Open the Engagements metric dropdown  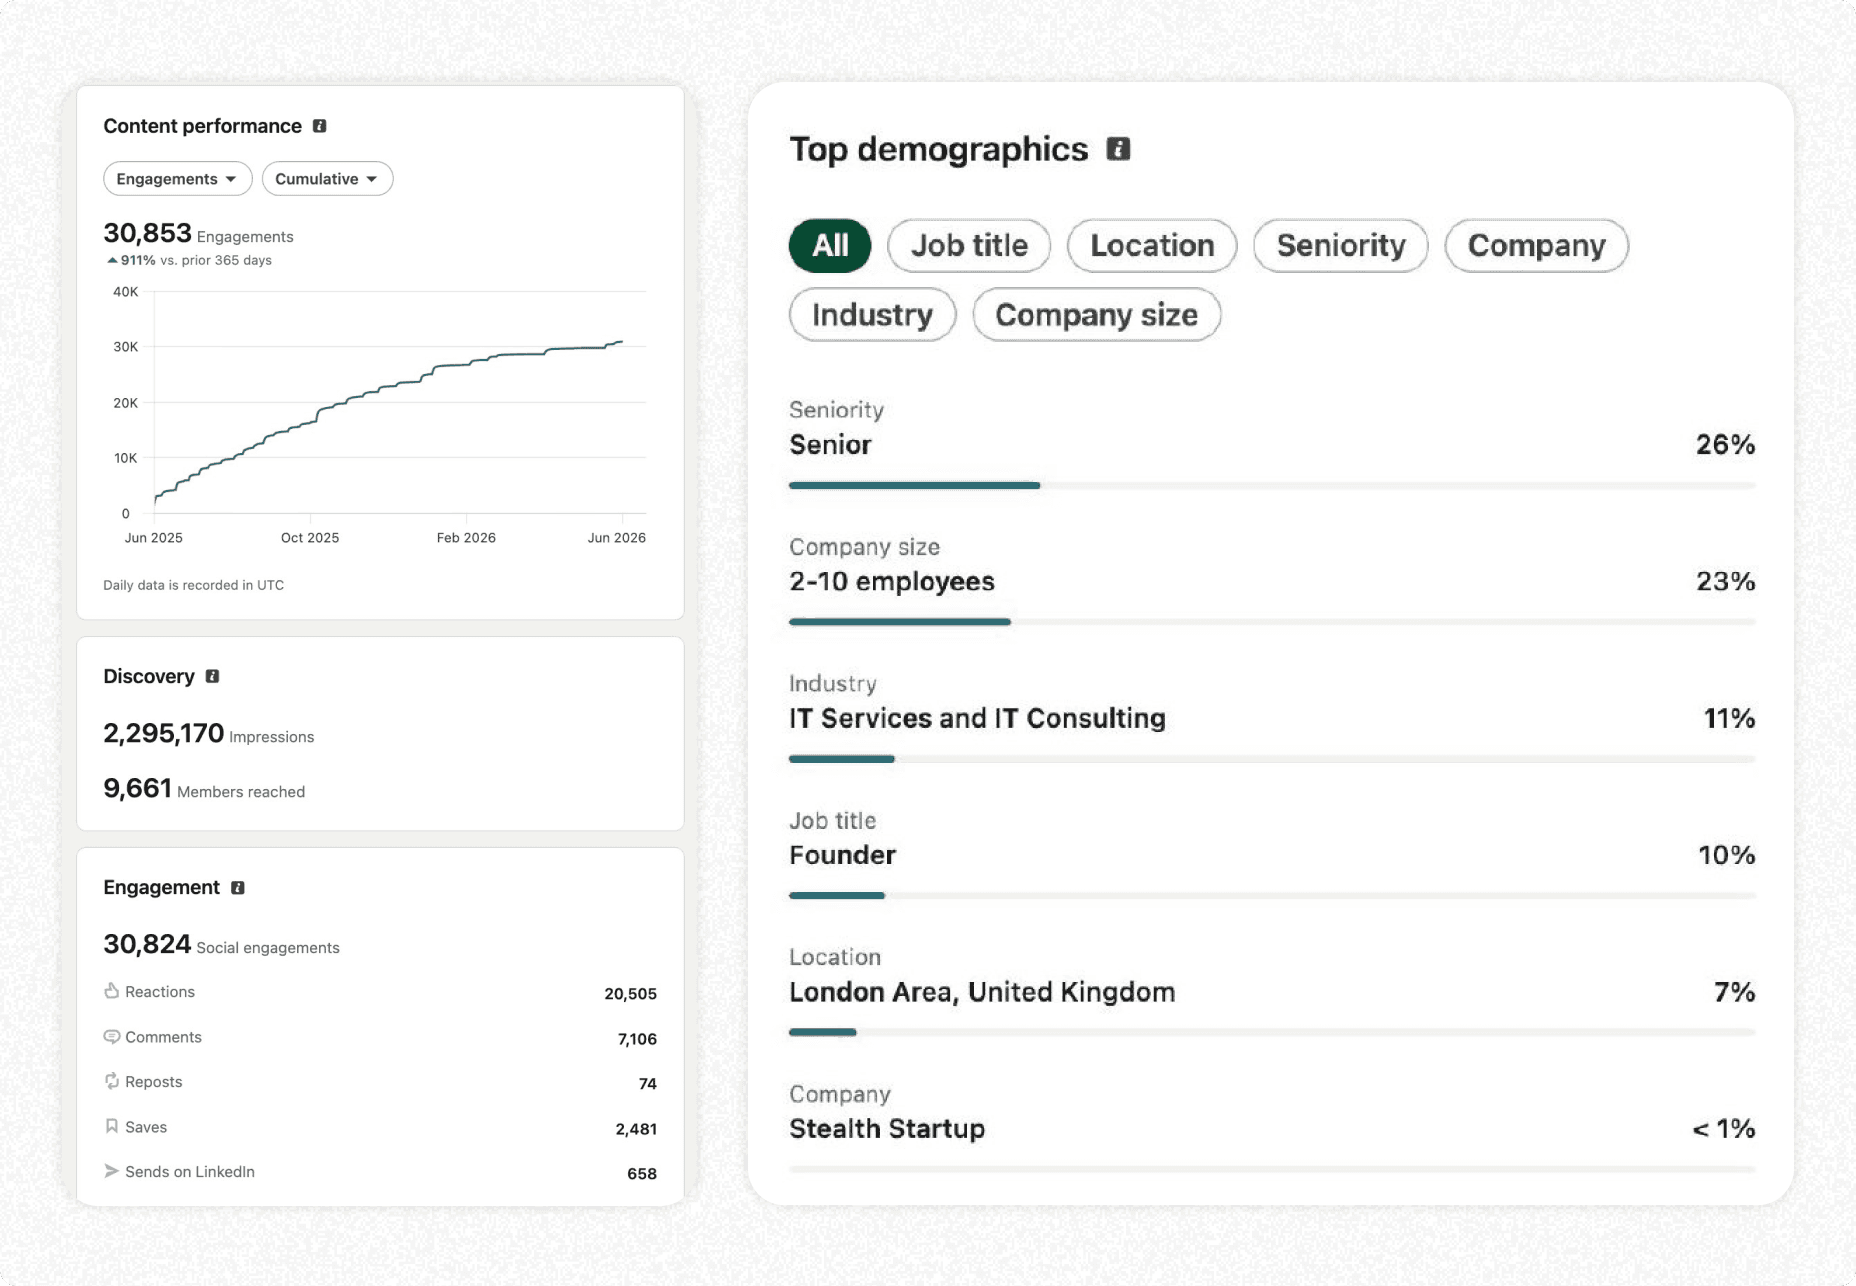click(x=177, y=179)
